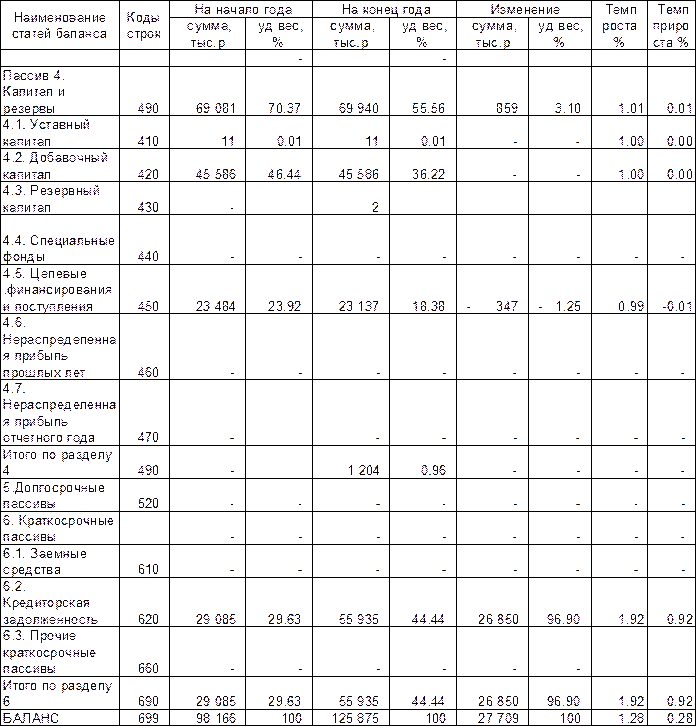Screen dimensions: 696x726
Task: Click the balance growth rate 1.28
Action: (631, 718)
